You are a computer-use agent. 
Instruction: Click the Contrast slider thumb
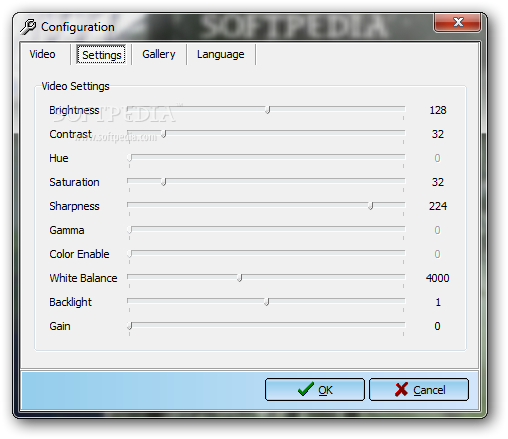click(x=164, y=134)
